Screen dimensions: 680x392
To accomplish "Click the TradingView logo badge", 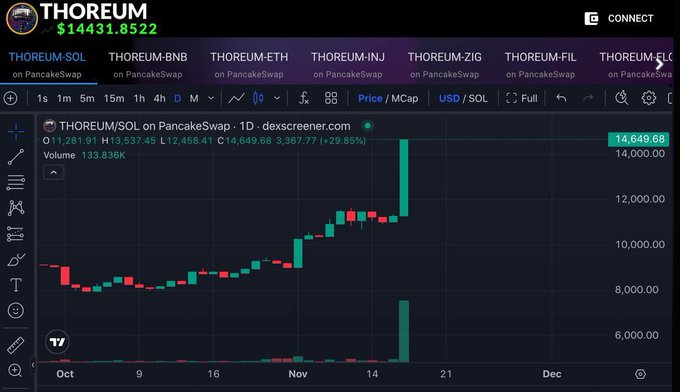I will [x=57, y=342].
